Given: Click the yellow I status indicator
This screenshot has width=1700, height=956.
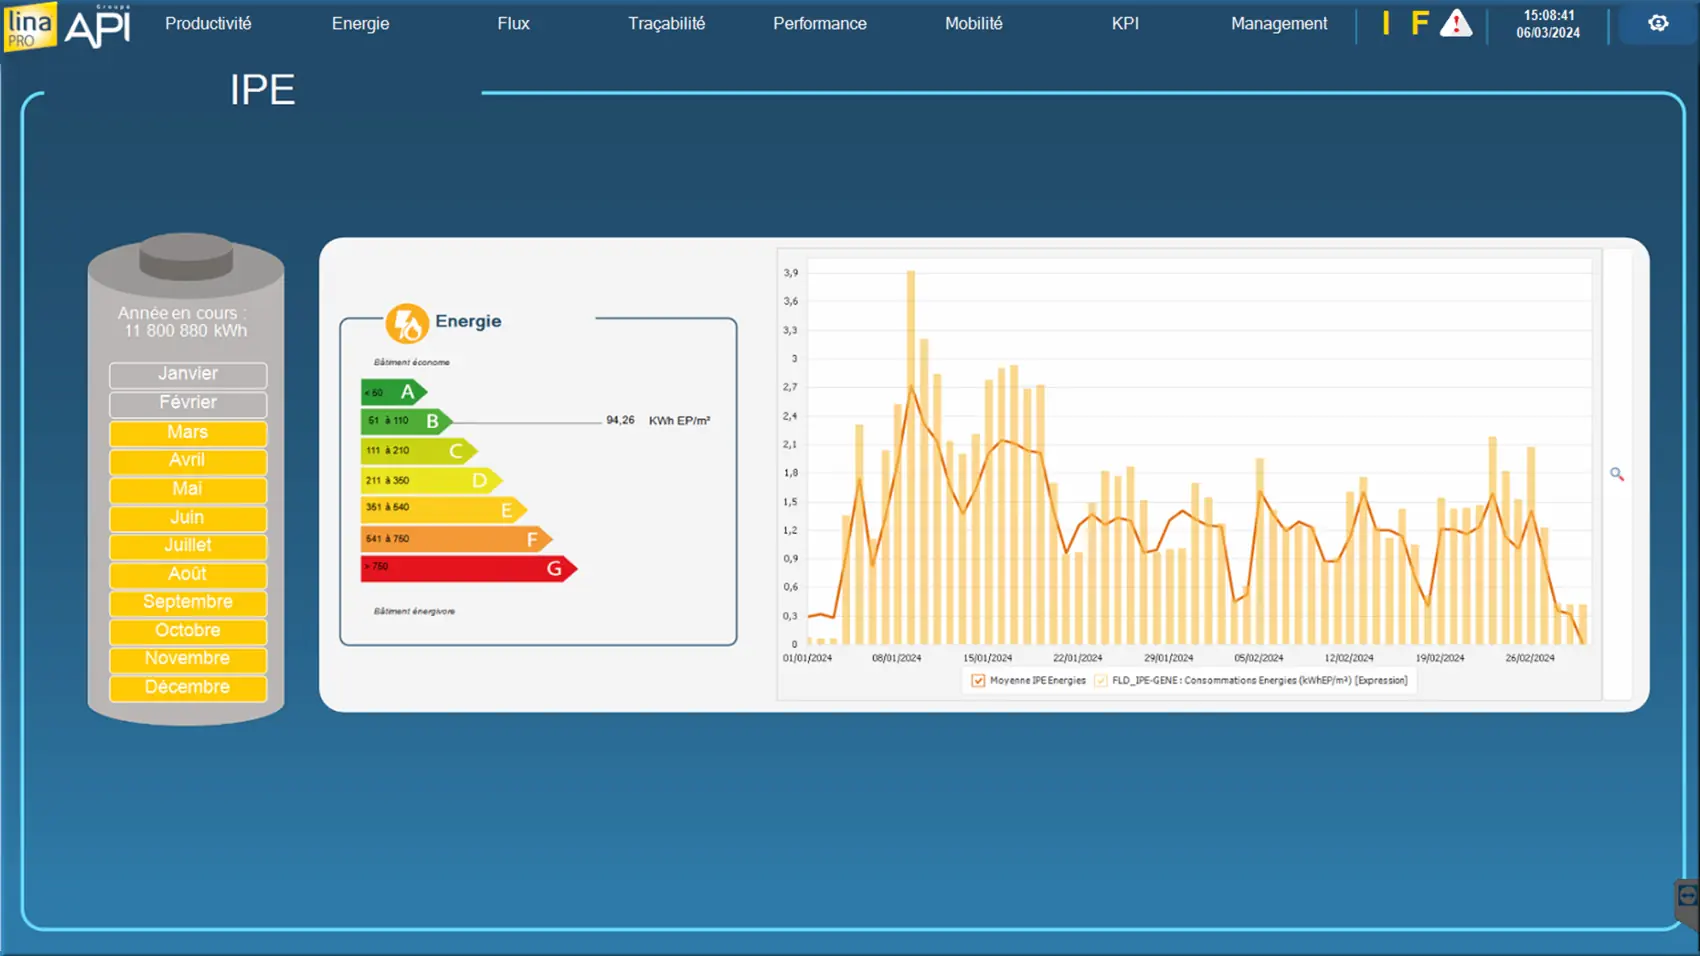Looking at the screenshot, I should tap(1386, 23).
